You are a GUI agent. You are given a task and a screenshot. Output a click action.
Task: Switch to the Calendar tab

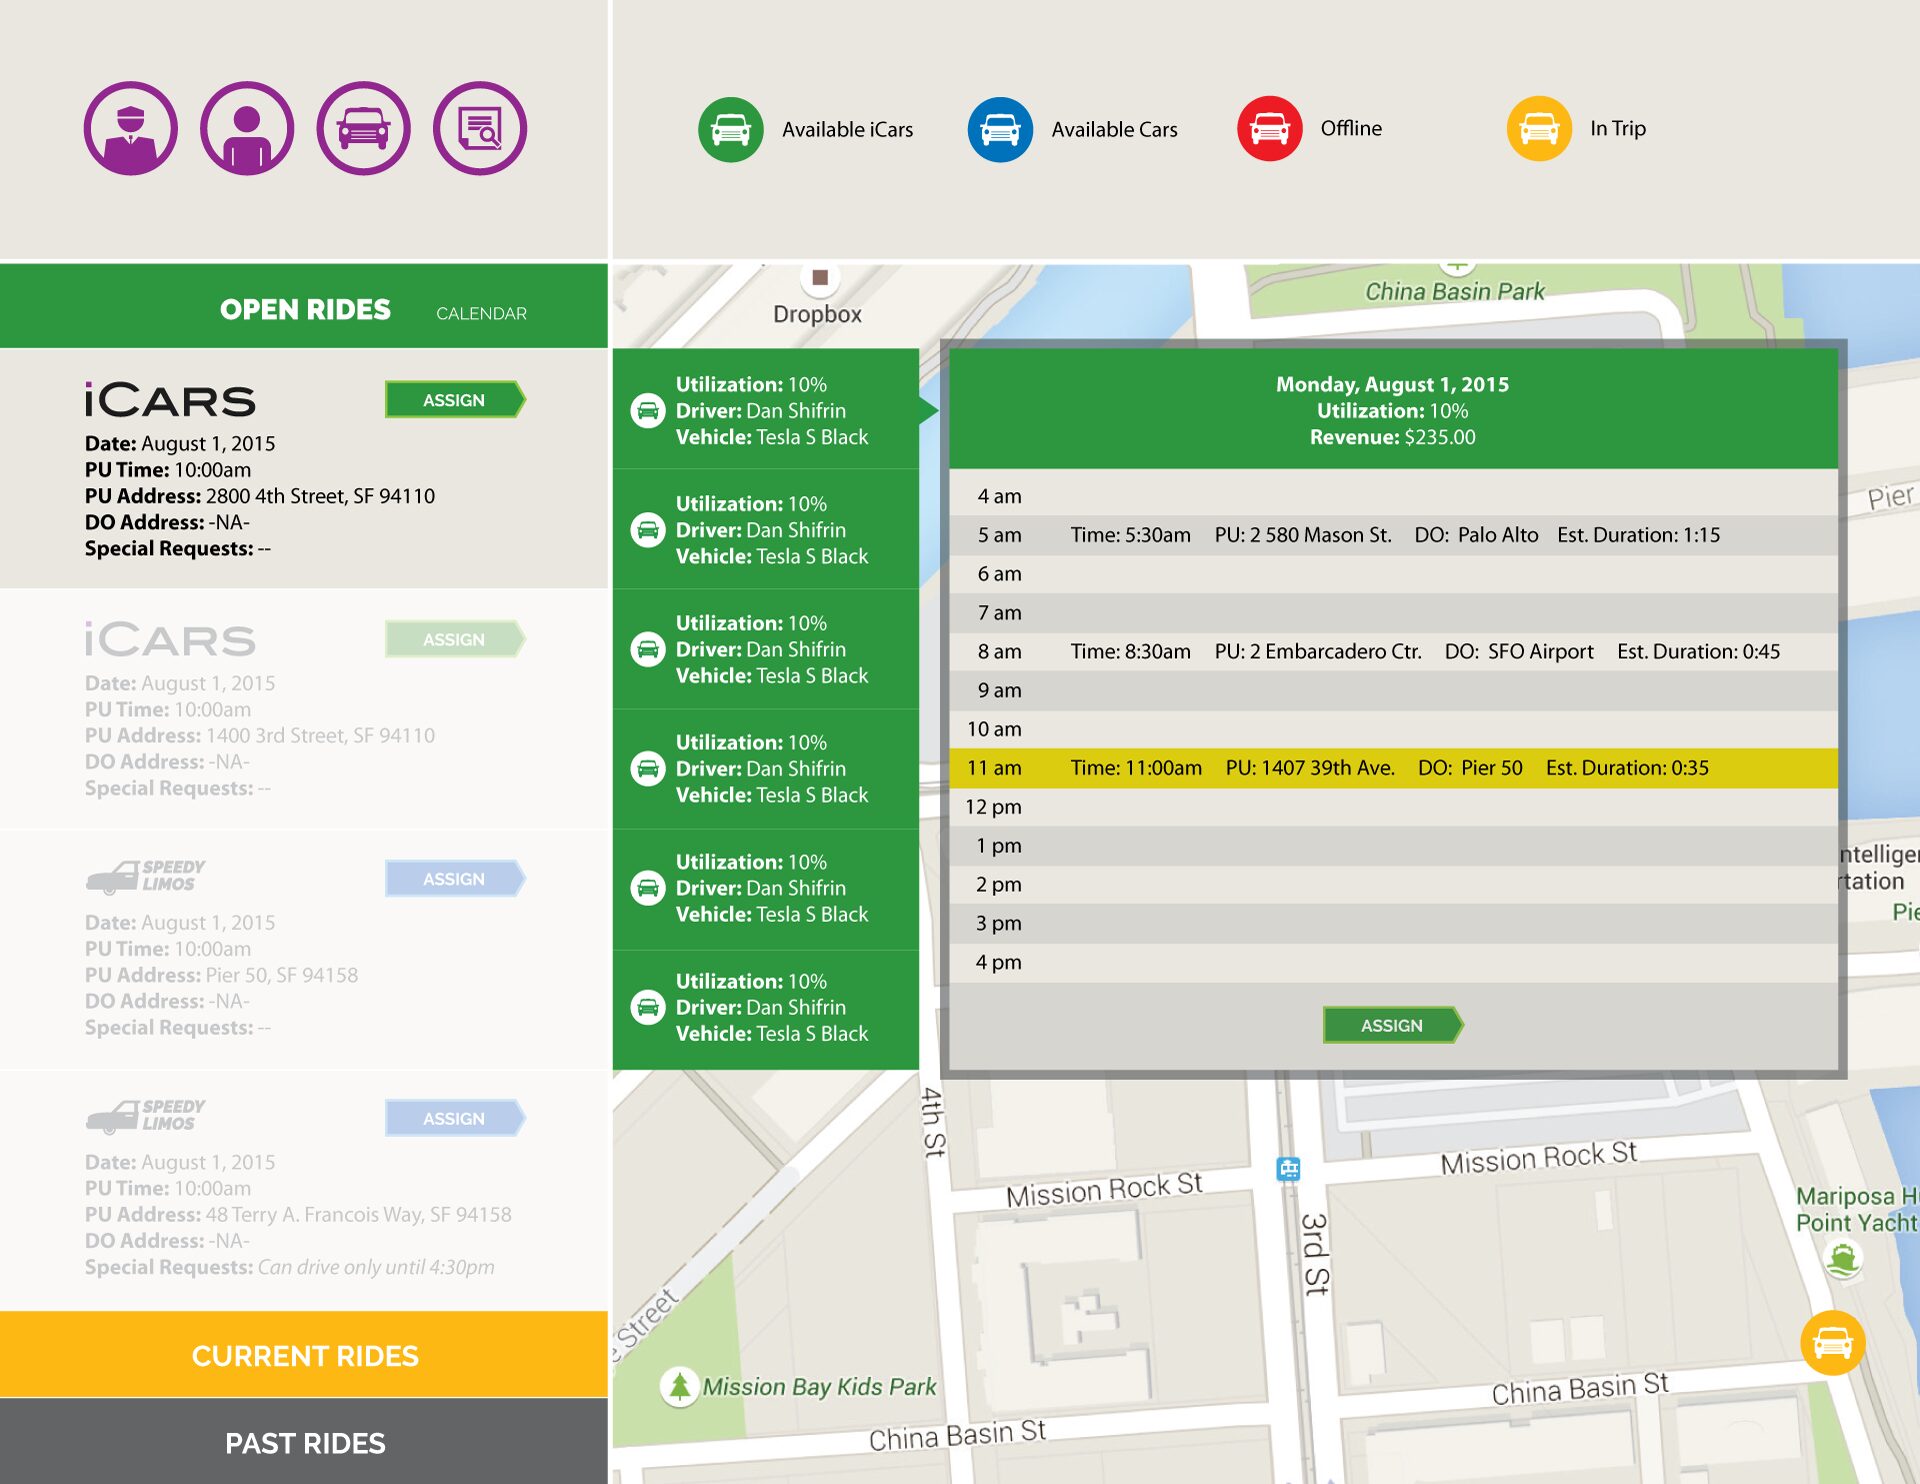click(481, 313)
